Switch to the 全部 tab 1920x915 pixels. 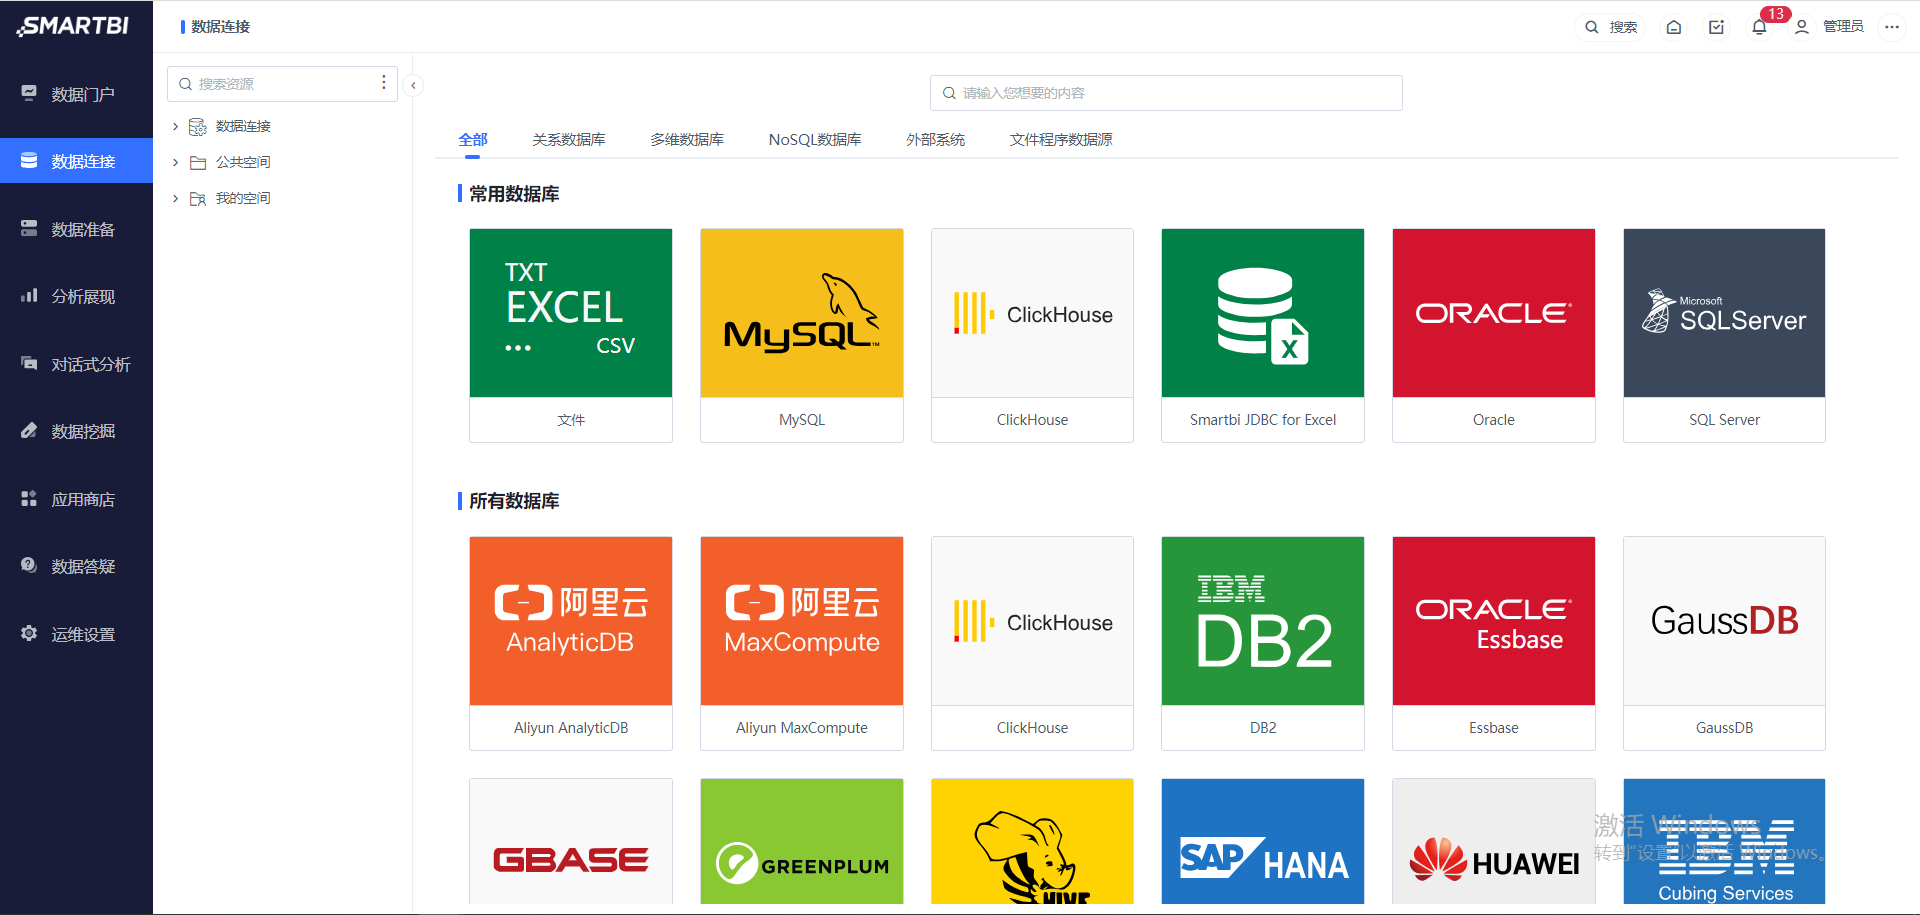(x=473, y=139)
